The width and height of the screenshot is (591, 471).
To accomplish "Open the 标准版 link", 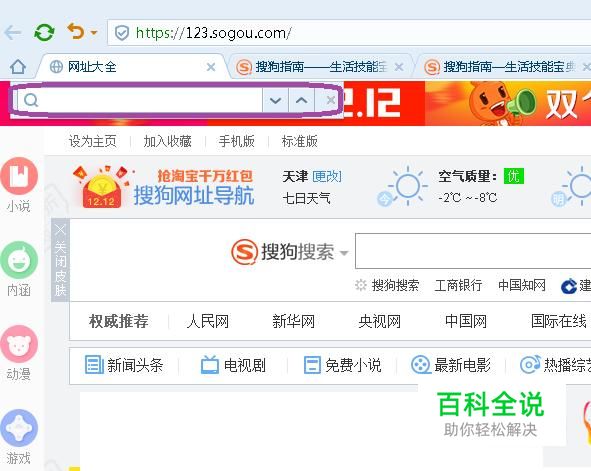I will pyautogui.click(x=300, y=142).
